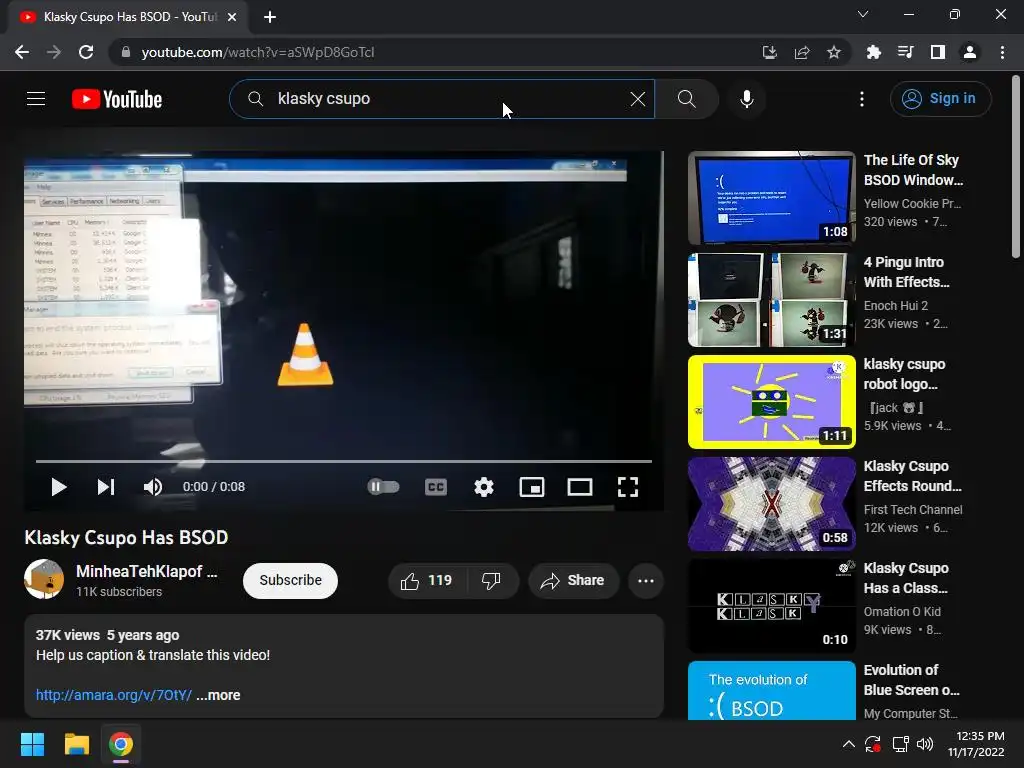
Task: Subscribe to the channel
Action: point(290,581)
